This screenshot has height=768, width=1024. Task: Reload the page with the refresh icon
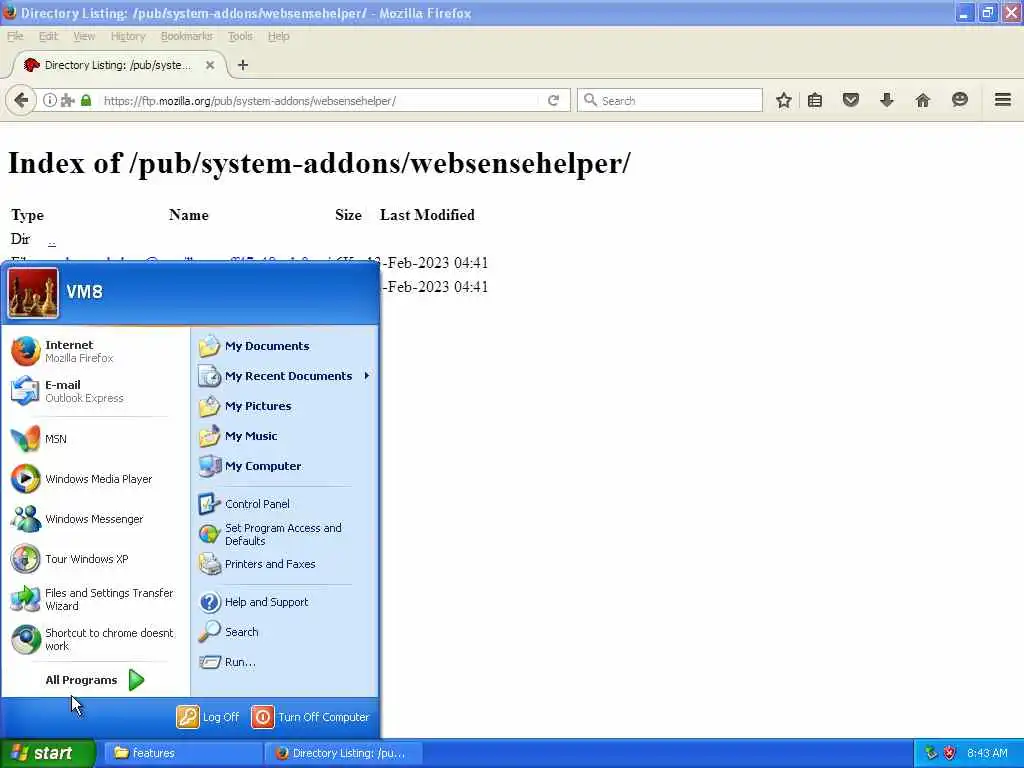(x=553, y=101)
